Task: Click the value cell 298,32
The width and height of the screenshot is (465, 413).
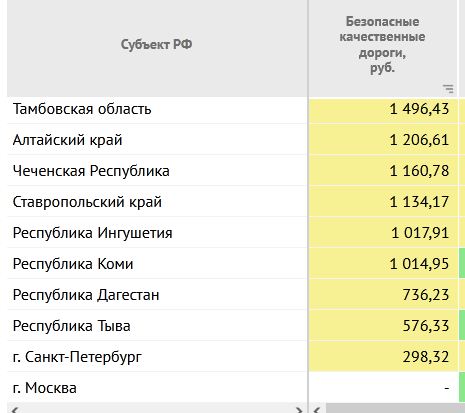Action: pos(383,357)
